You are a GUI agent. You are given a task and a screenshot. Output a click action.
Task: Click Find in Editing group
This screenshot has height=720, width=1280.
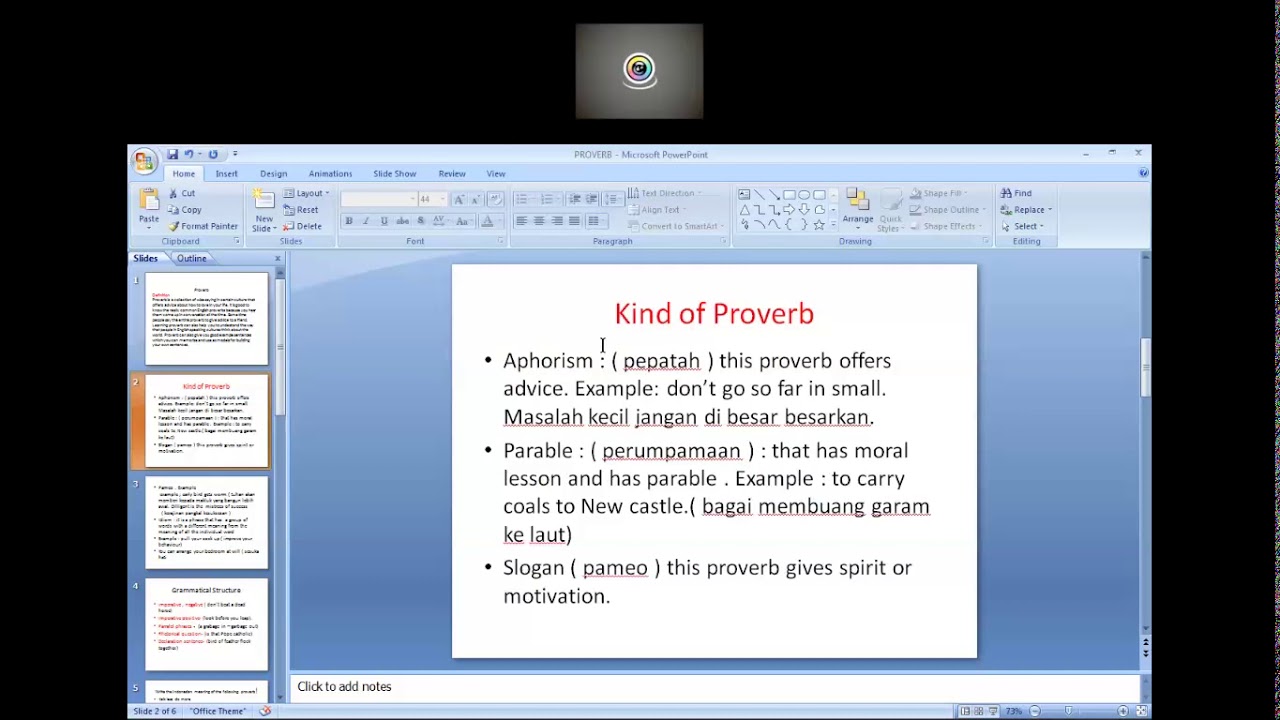click(1016, 193)
